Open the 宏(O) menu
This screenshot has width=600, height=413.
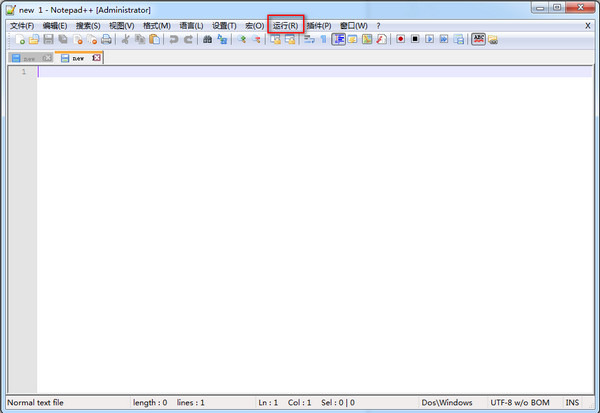pyautogui.click(x=254, y=26)
